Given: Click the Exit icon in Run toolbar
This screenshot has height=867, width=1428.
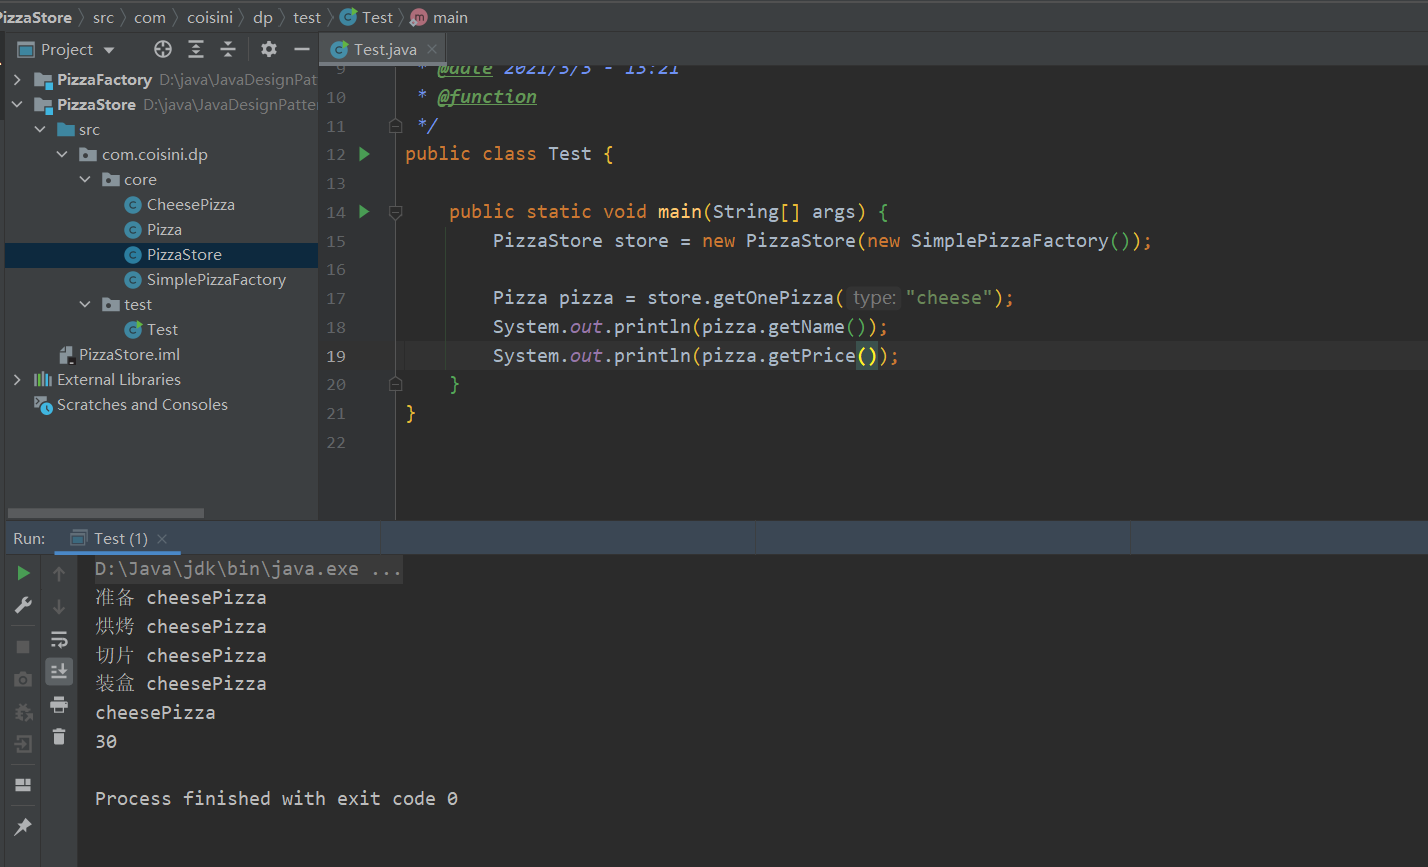Looking at the screenshot, I should tap(23, 743).
